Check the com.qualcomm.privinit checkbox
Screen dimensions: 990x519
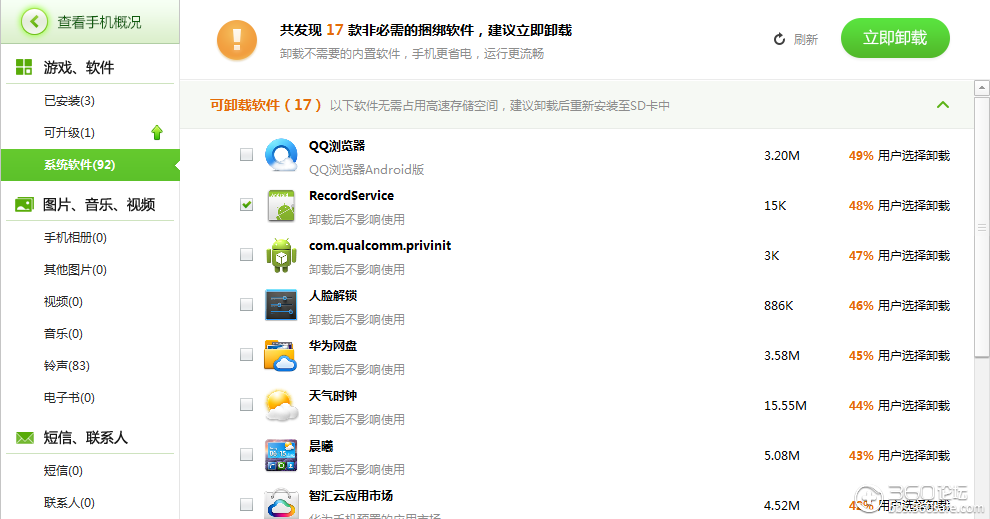(246, 254)
